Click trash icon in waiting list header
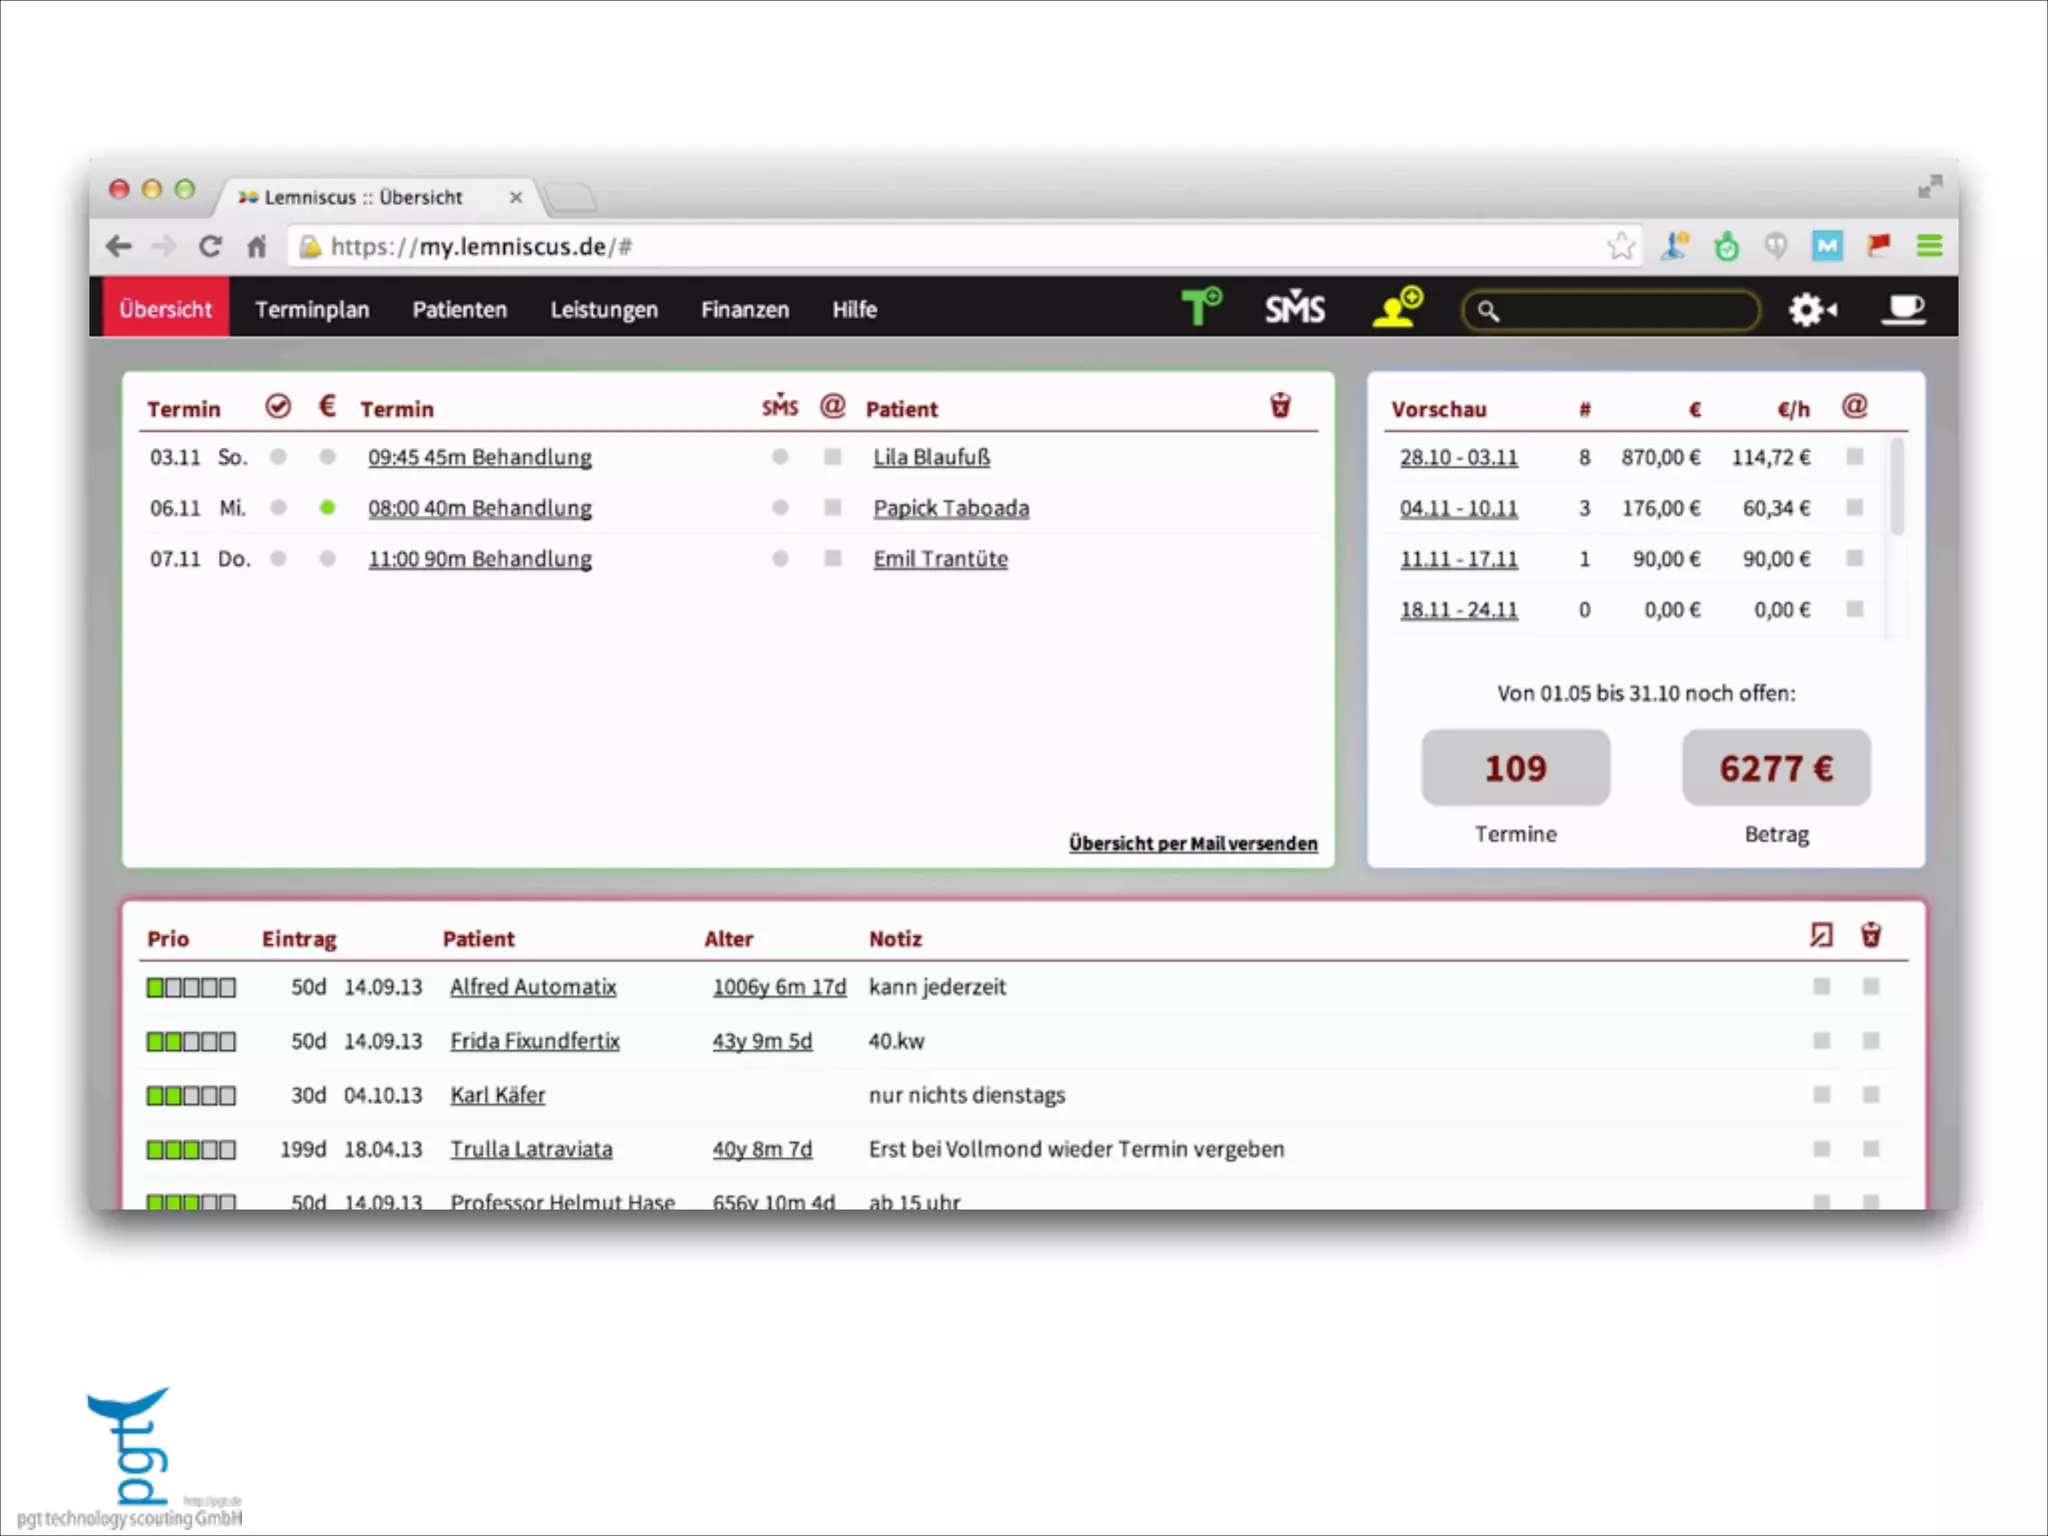2048x1536 pixels. point(1871,935)
